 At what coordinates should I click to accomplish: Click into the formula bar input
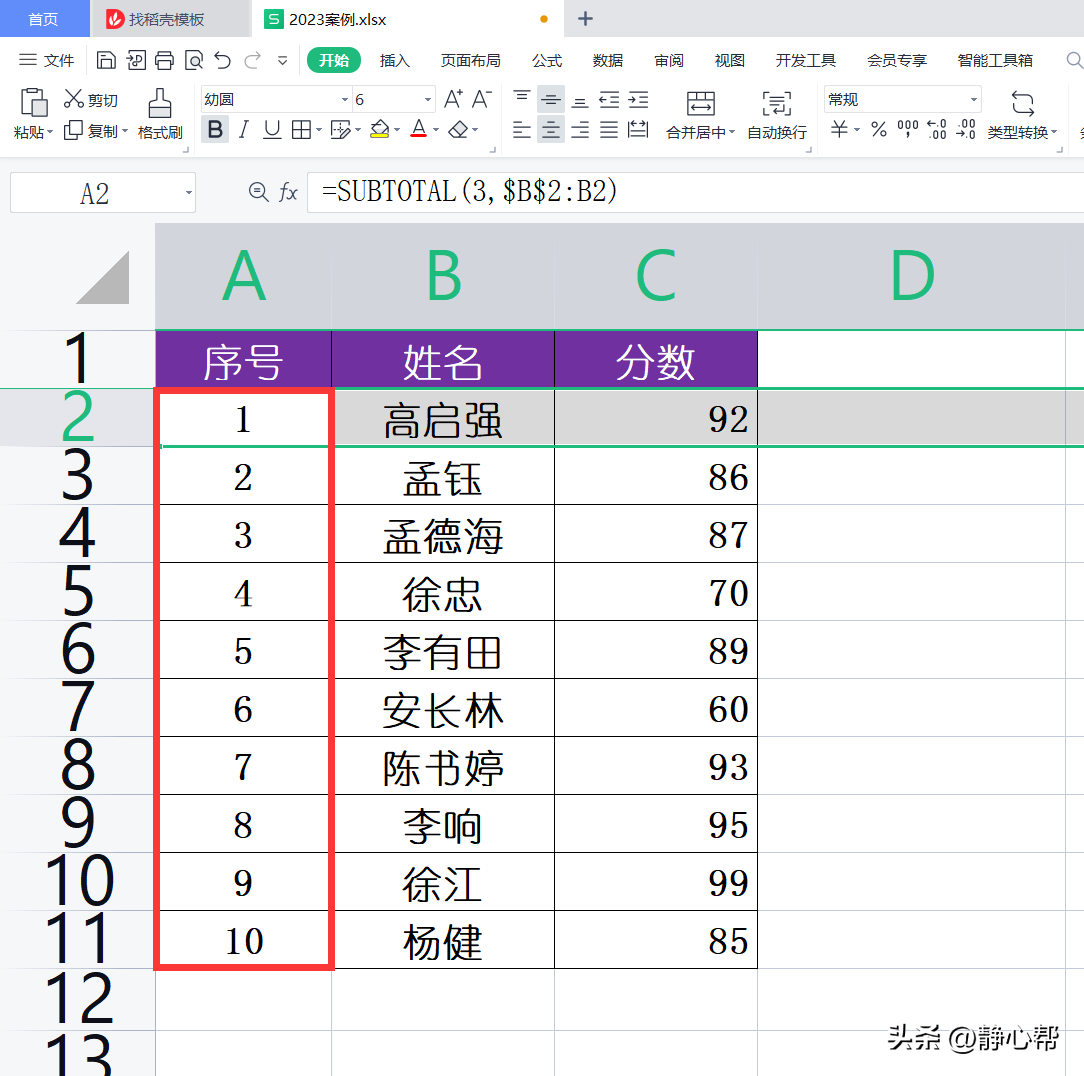click(695, 192)
